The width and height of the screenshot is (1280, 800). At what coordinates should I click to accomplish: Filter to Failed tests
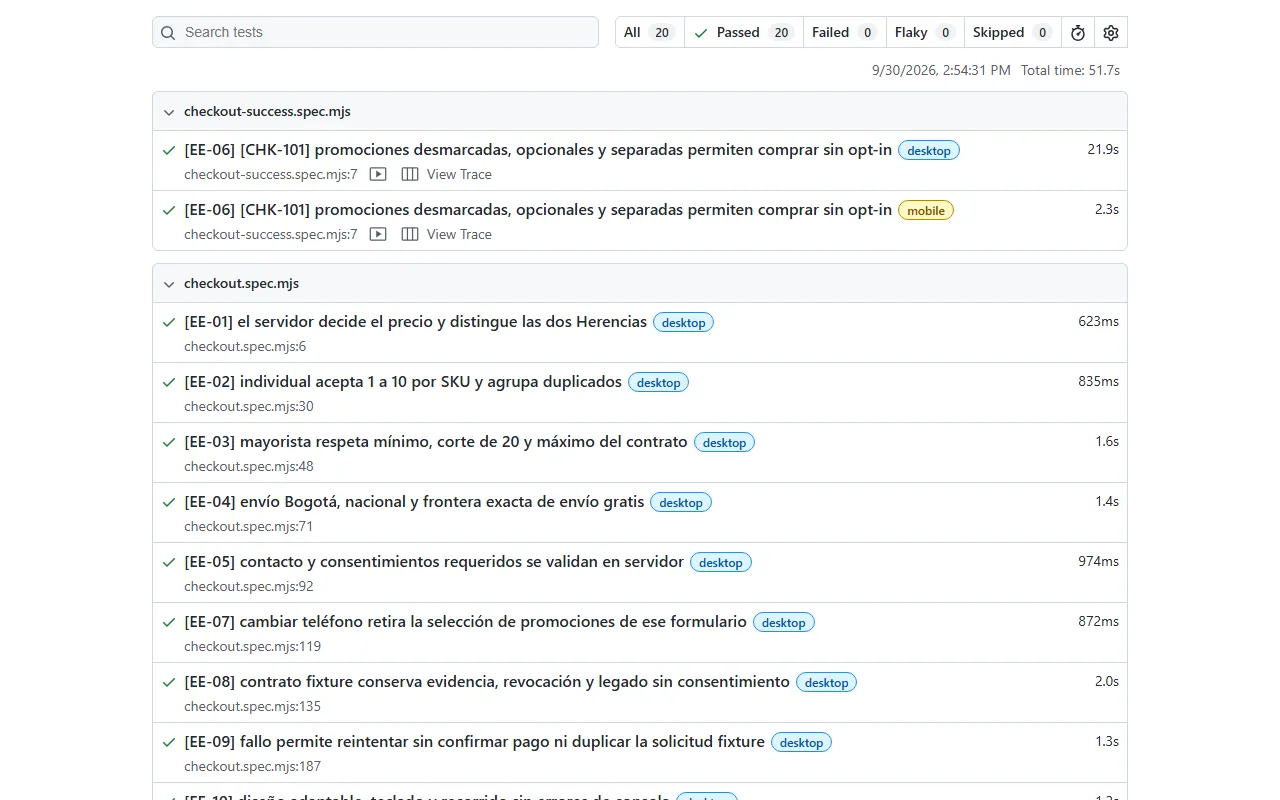(x=845, y=32)
